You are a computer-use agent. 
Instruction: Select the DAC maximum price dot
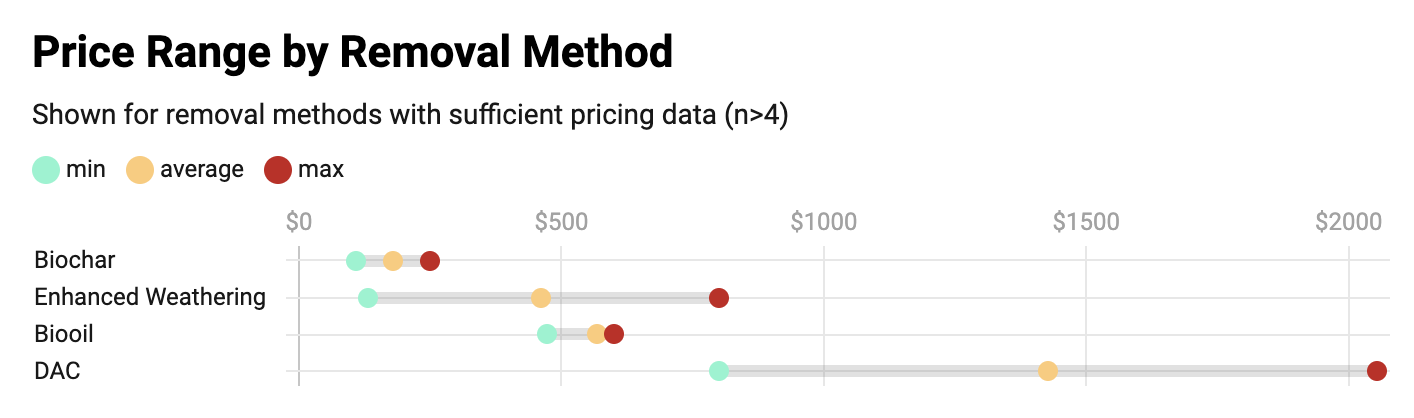(1377, 371)
